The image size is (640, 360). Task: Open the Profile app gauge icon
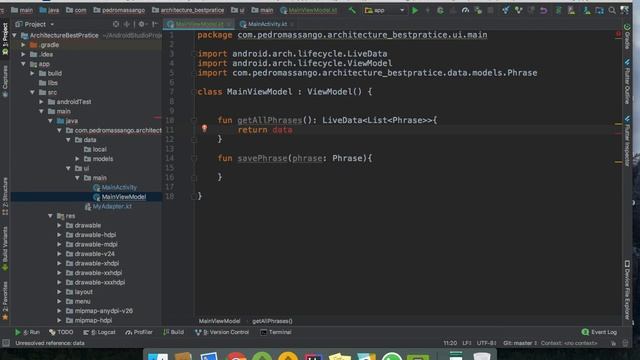465,10
